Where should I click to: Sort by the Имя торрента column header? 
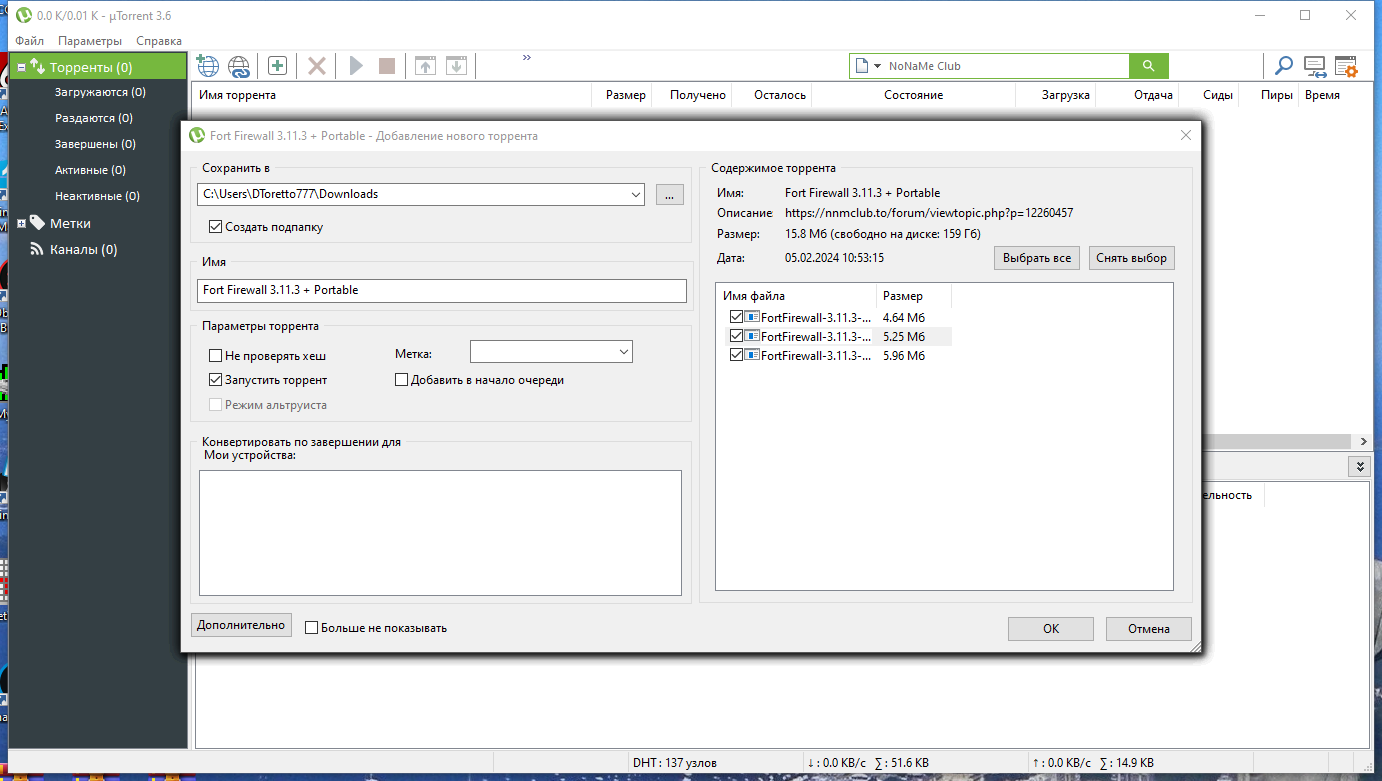(393, 95)
